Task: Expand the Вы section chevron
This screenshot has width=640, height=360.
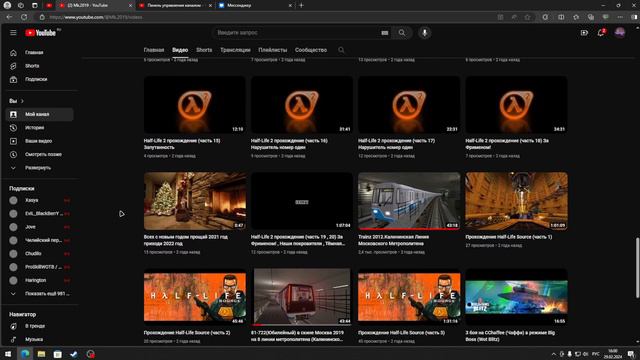Action: (22, 101)
